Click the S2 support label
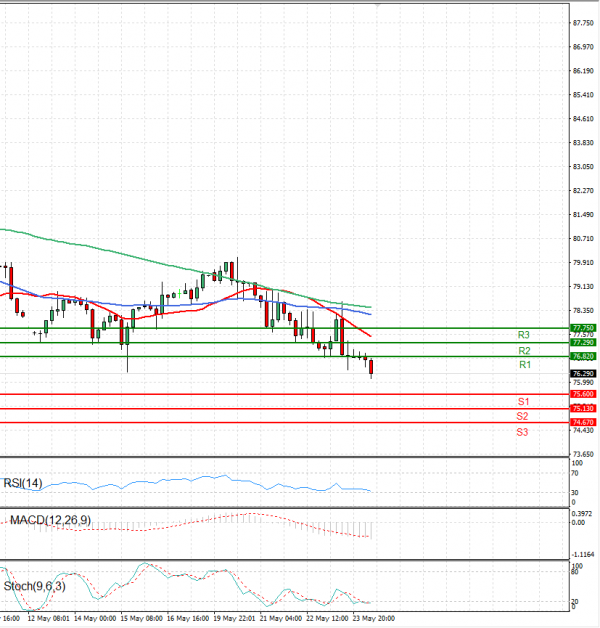 (x=522, y=416)
